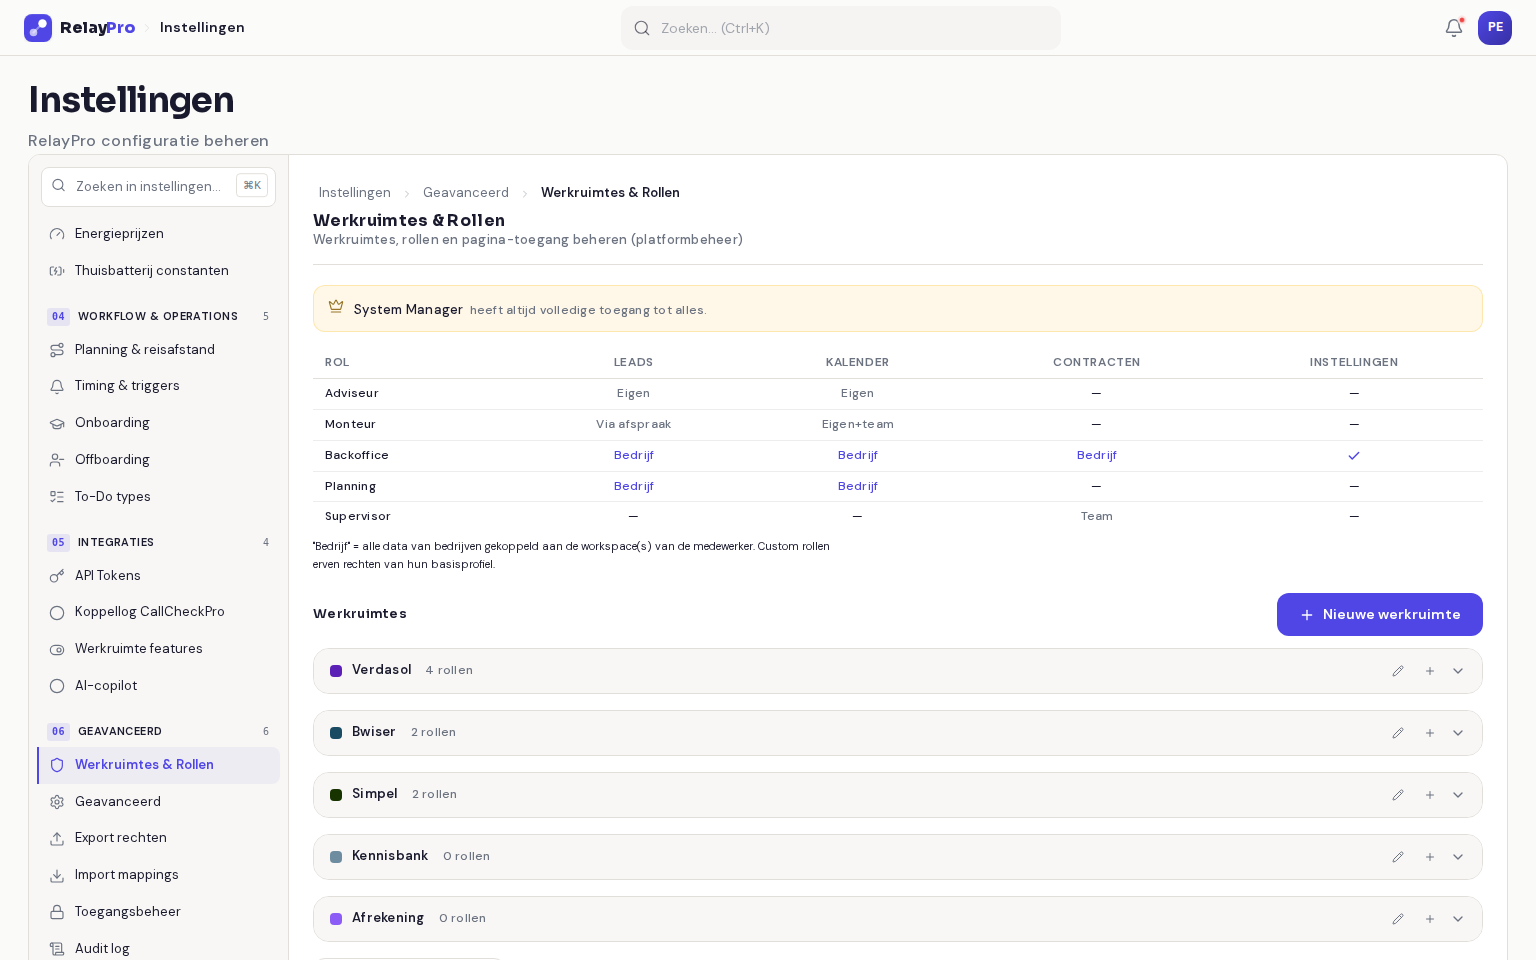The image size is (1536, 960).
Task: Edit the Simpel workspace with pencil icon
Action: (x=1398, y=795)
